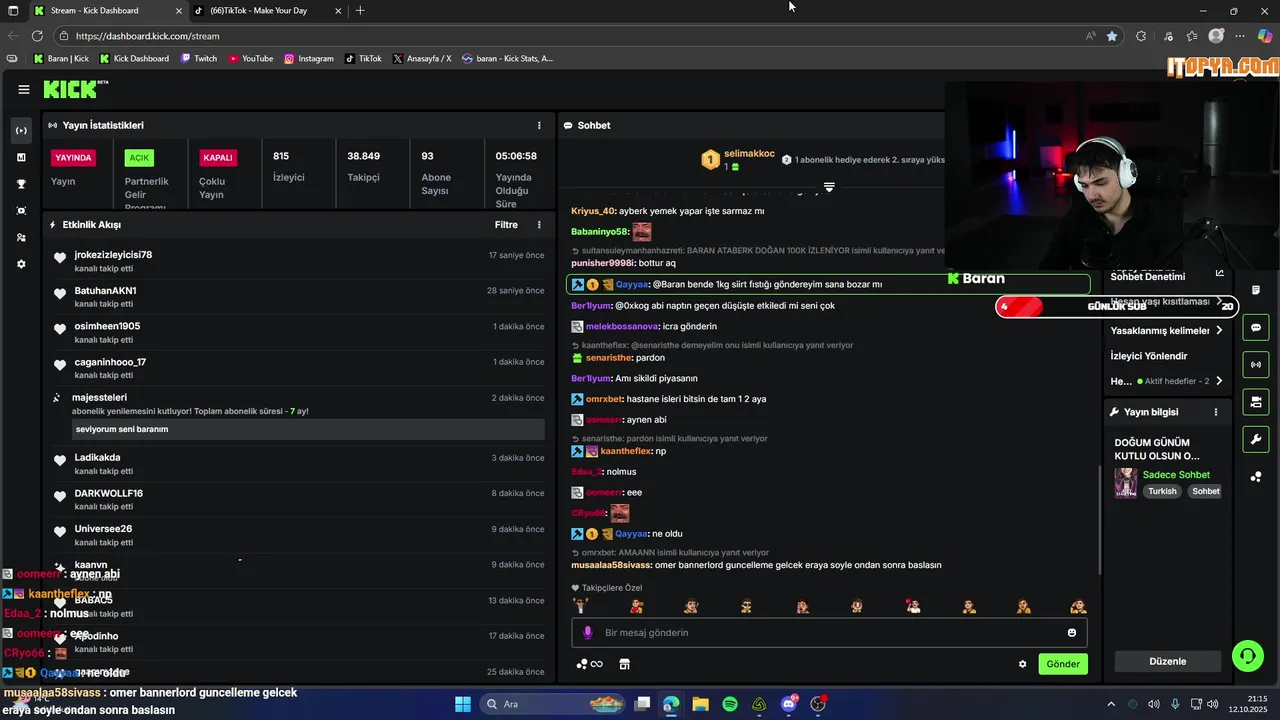The image size is (1280, 720).
Task: Click the KAPALI multi-stream badge
Action: (218, 158)
